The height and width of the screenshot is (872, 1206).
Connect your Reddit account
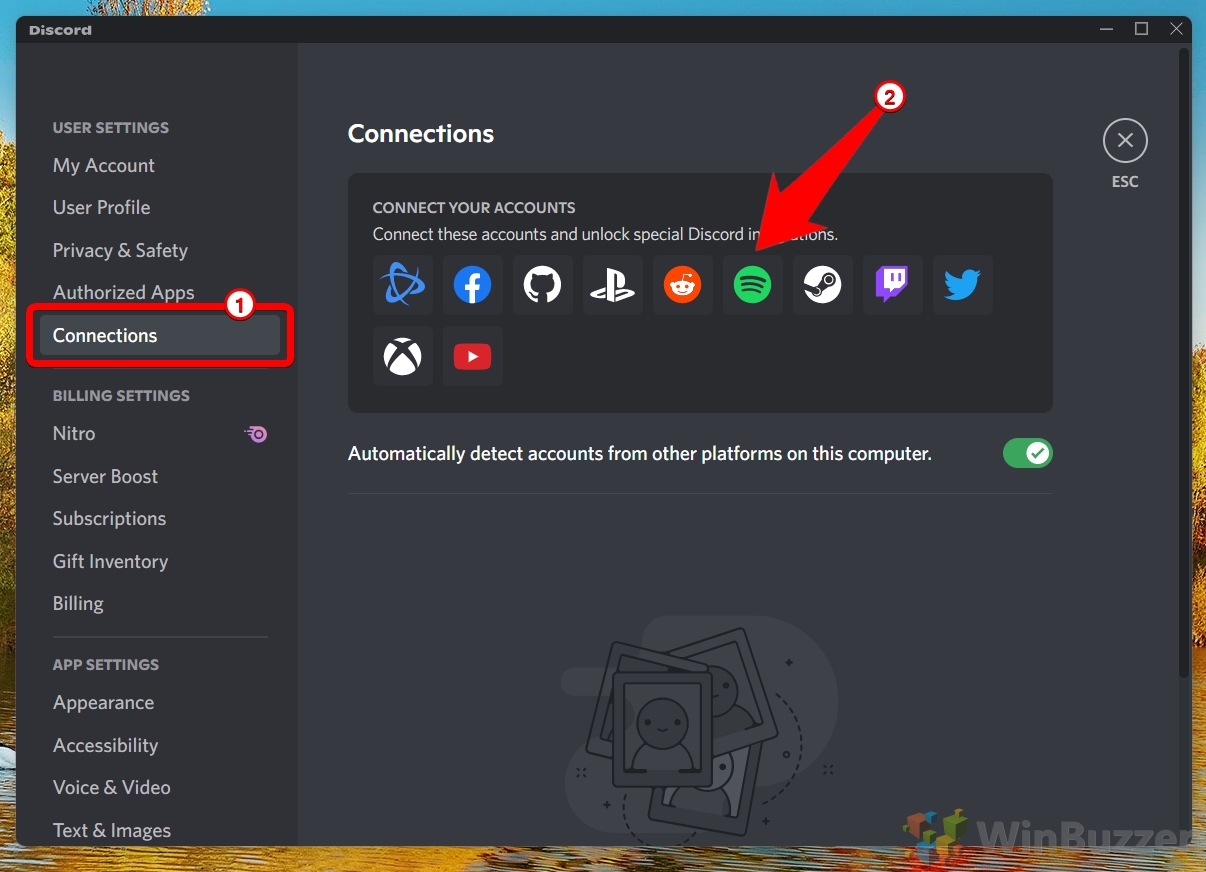(683, 286)
